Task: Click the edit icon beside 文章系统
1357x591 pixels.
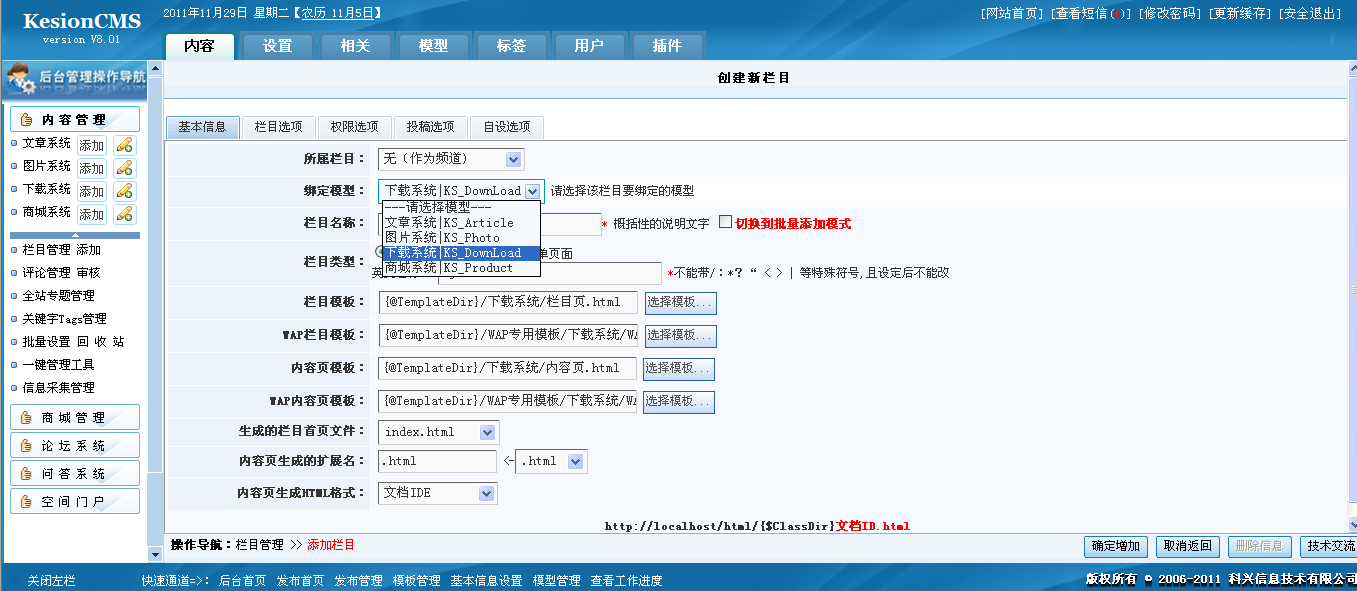Action: point(124,145)
